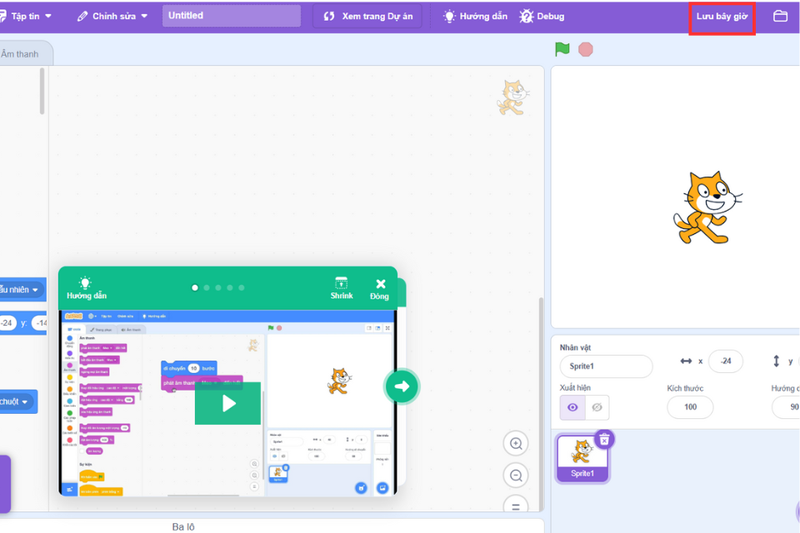Select the third tutorial step dot
Viewport: 800px width, 533px height.
tap(218, 288)
